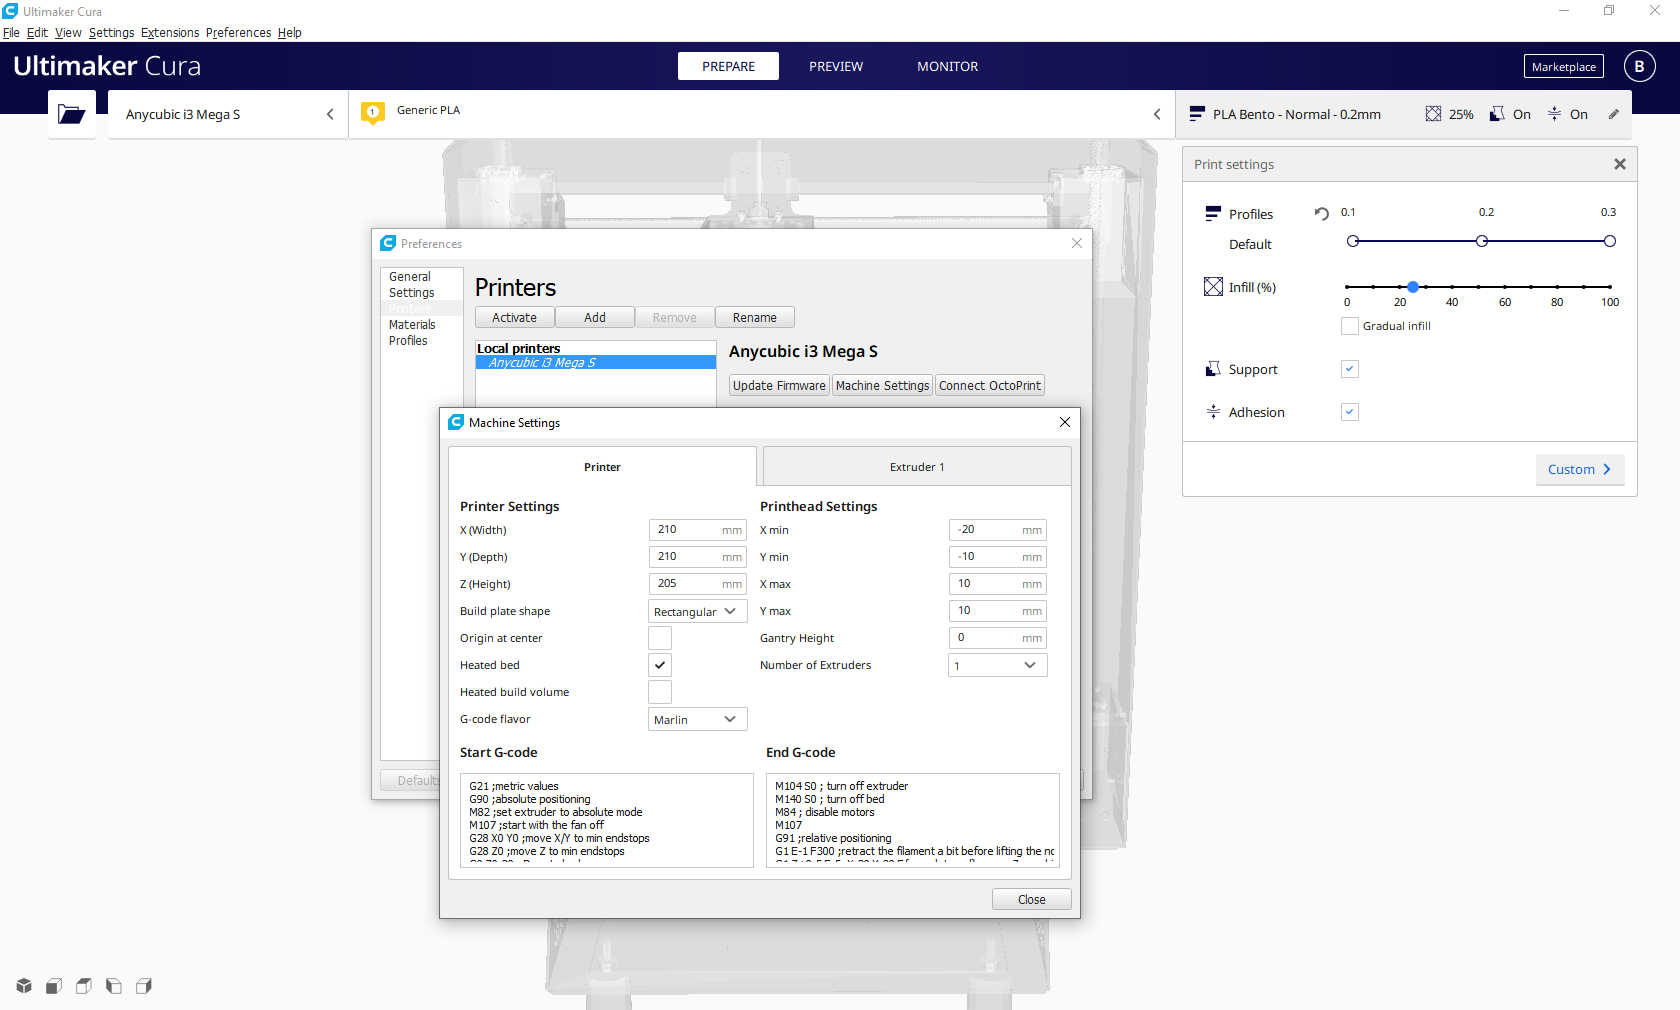
Task: Switch to the Left view cube icon
Action: point(114,986)
